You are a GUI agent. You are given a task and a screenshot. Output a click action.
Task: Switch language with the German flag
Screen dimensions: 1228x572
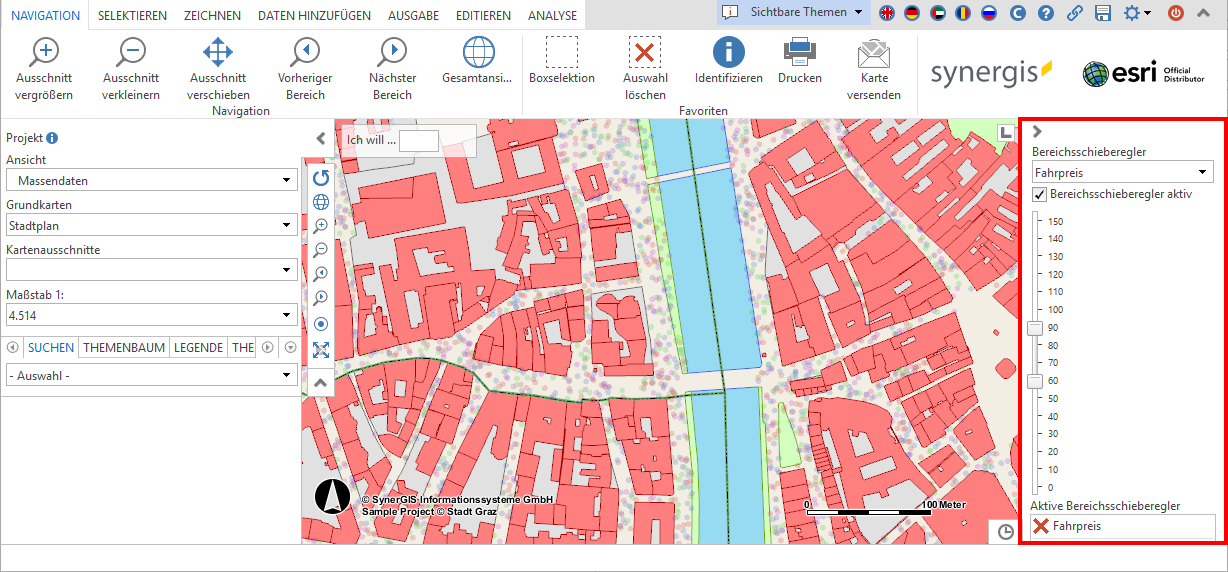point(912,13)
